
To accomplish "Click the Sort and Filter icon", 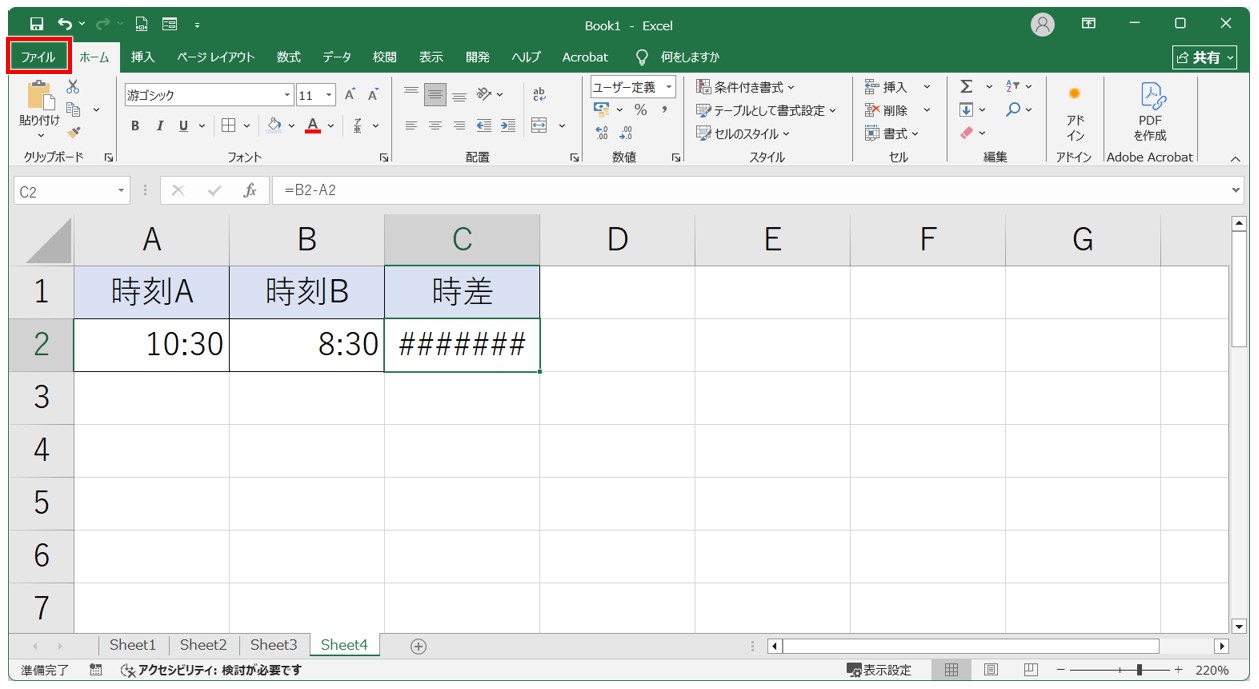I will 1013,87.
